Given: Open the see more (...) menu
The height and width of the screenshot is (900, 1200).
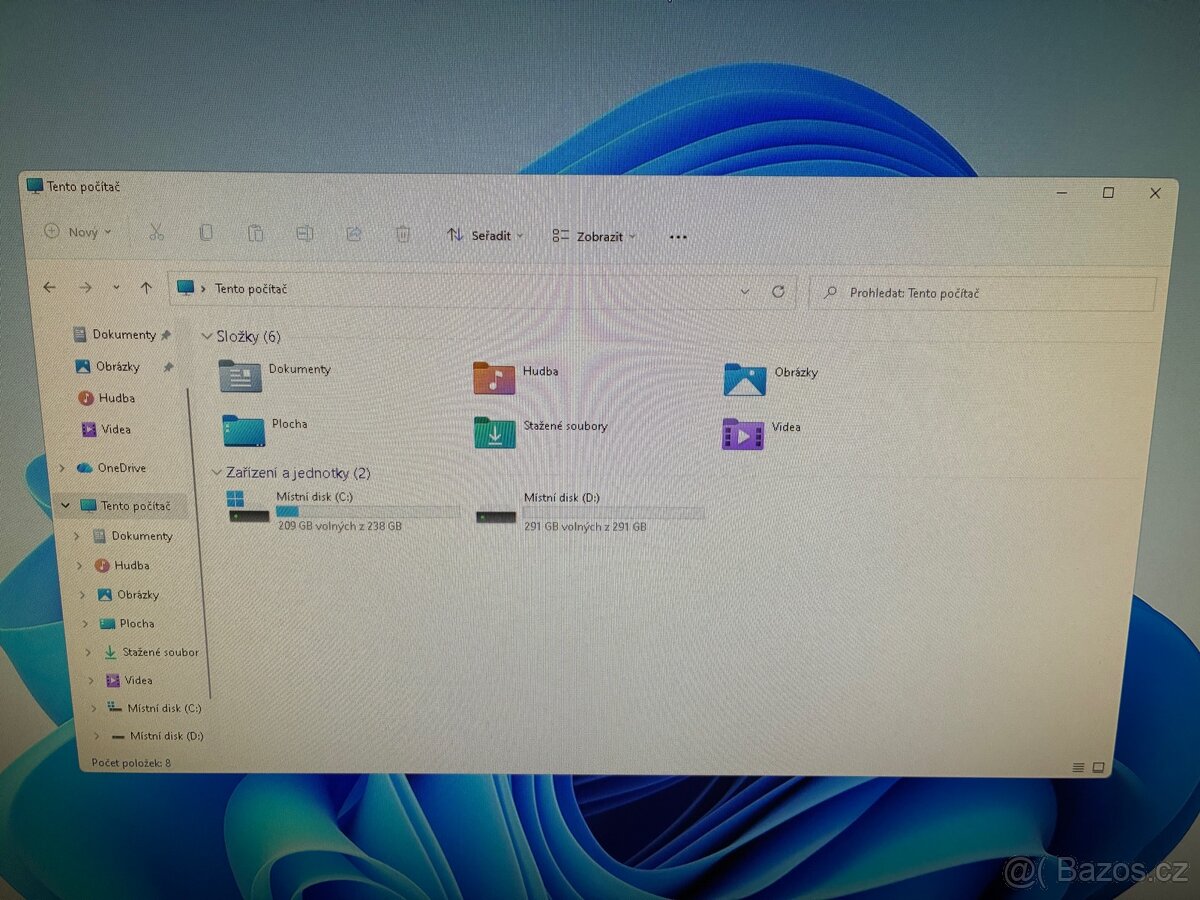Looking at the screenshot, I should pyautogui.click(x=678, y=236).
